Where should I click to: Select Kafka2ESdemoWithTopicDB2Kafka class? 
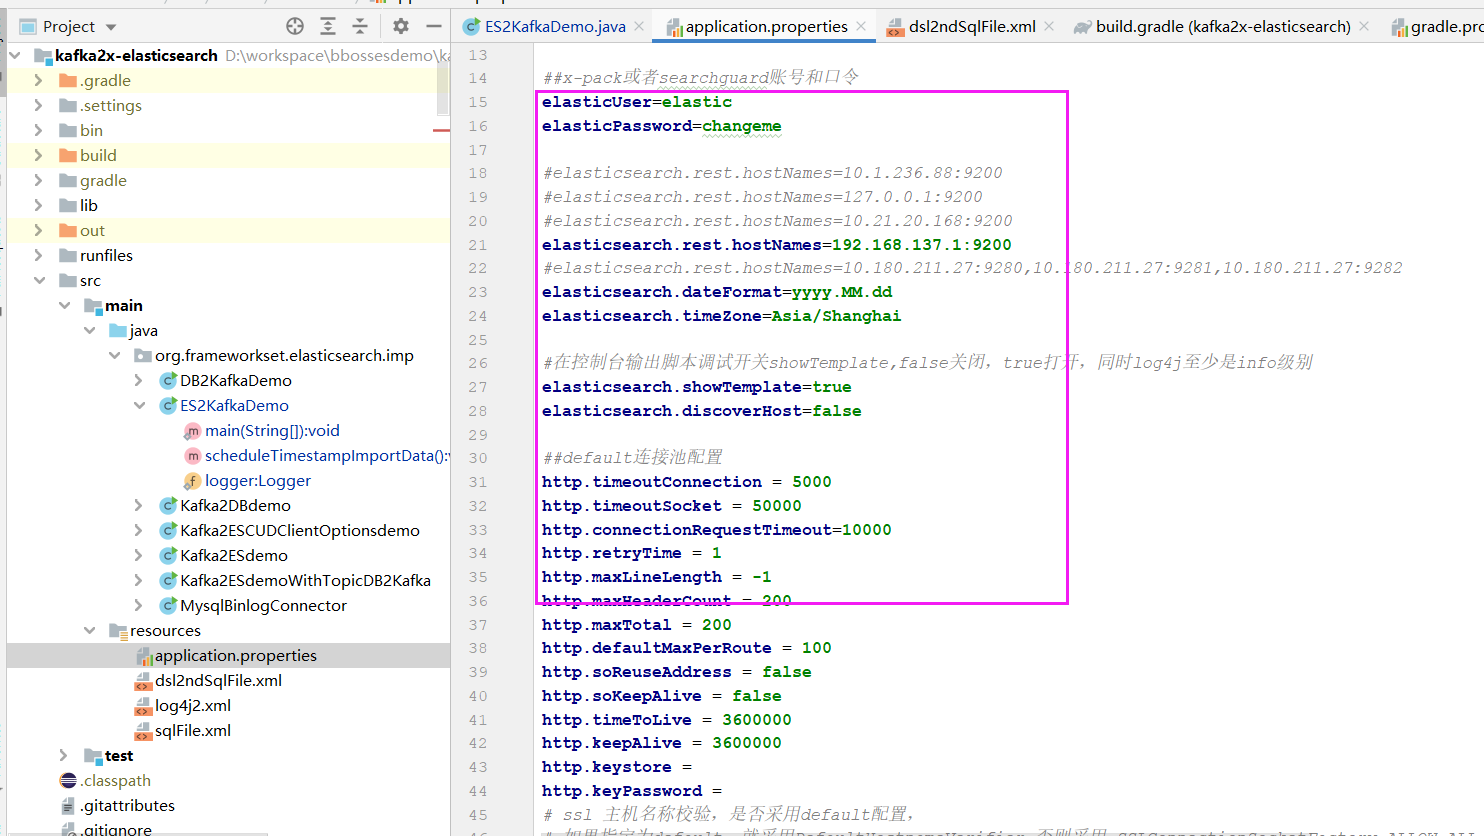(305, 580)
